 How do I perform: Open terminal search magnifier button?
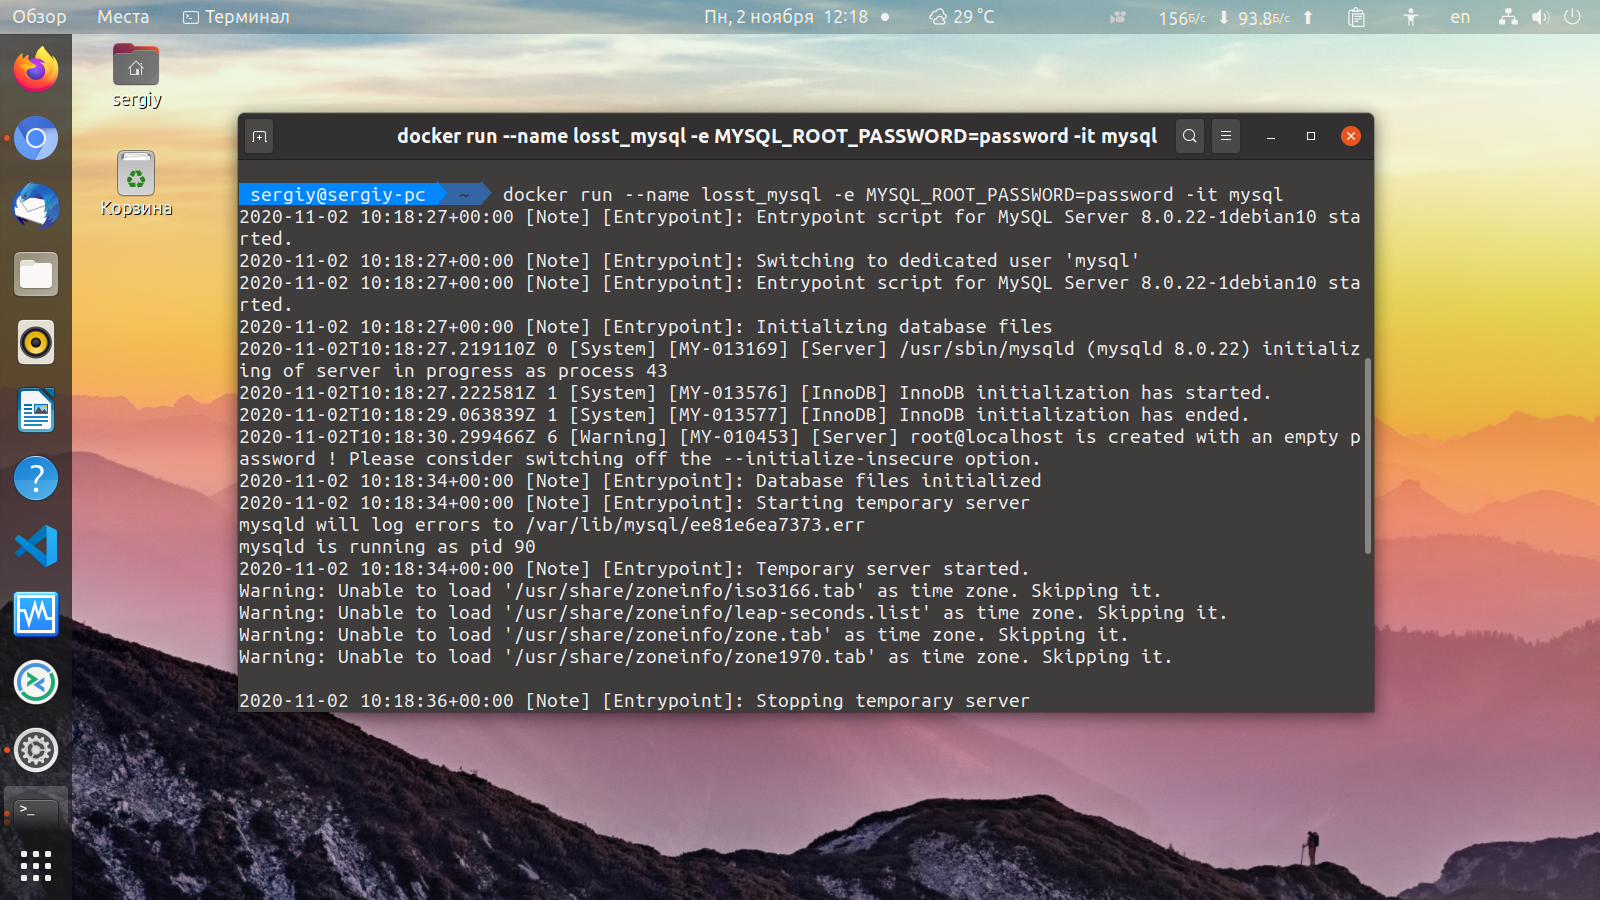1190,136
